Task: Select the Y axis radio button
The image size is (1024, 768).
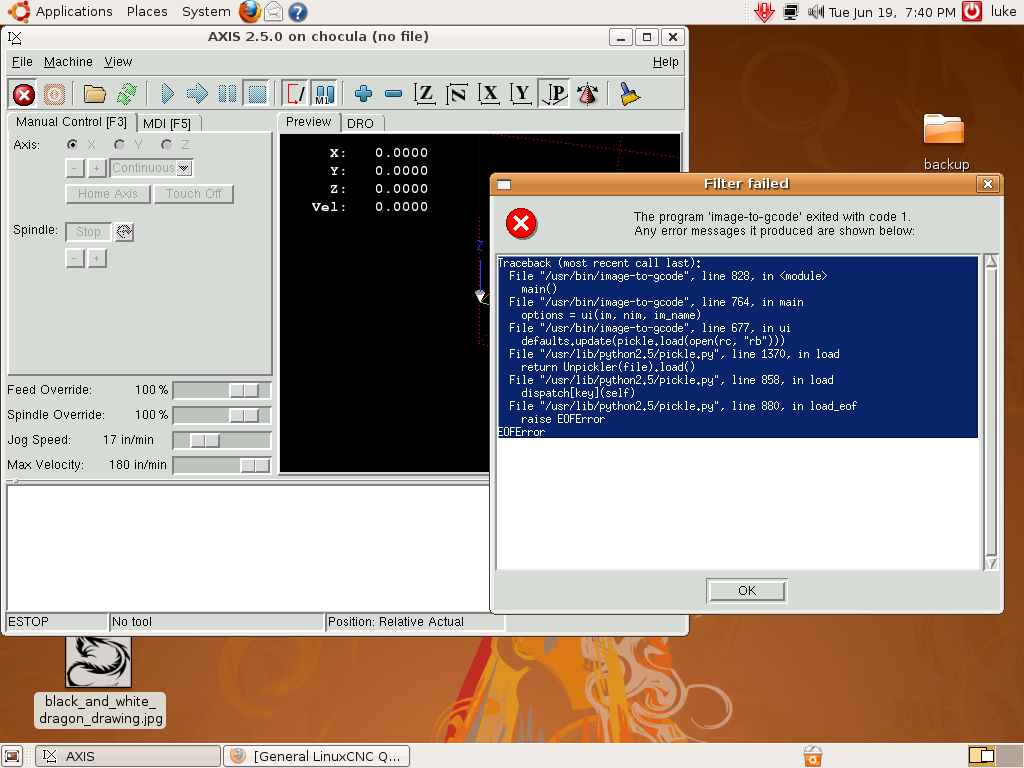Action: (120, 144)
